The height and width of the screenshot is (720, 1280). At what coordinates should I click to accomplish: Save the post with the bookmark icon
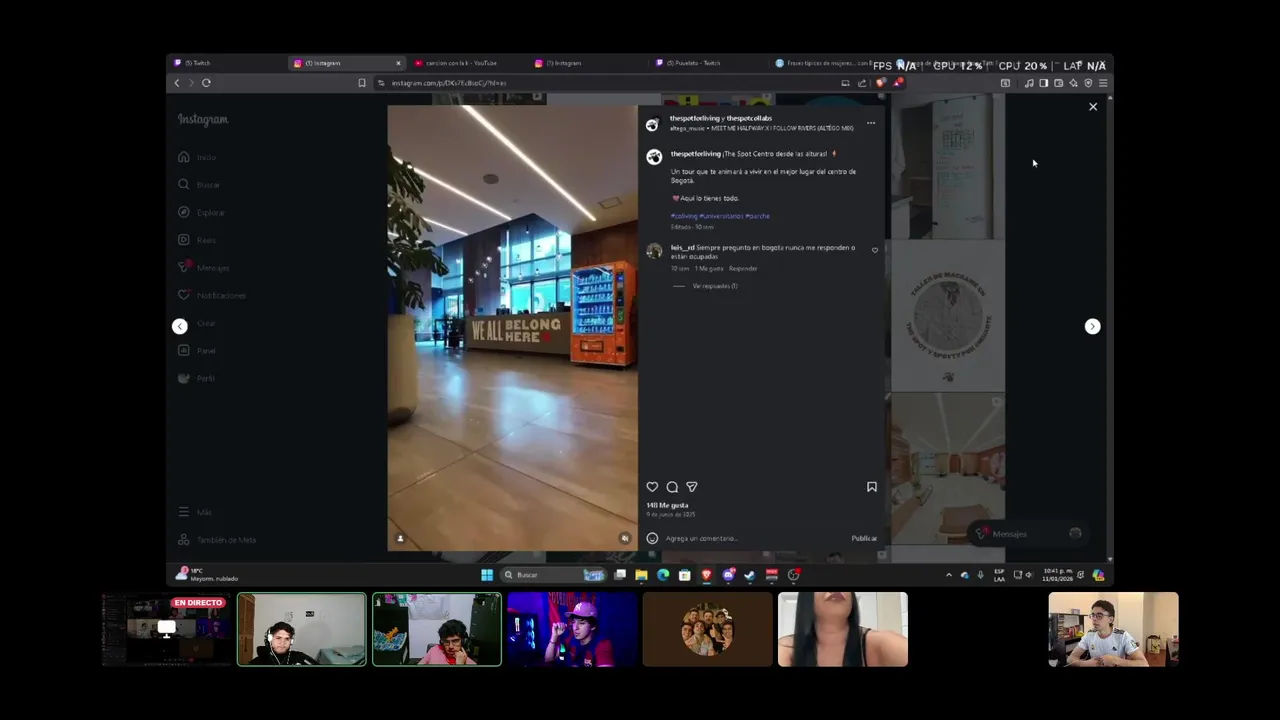click(x=871, y=487)
